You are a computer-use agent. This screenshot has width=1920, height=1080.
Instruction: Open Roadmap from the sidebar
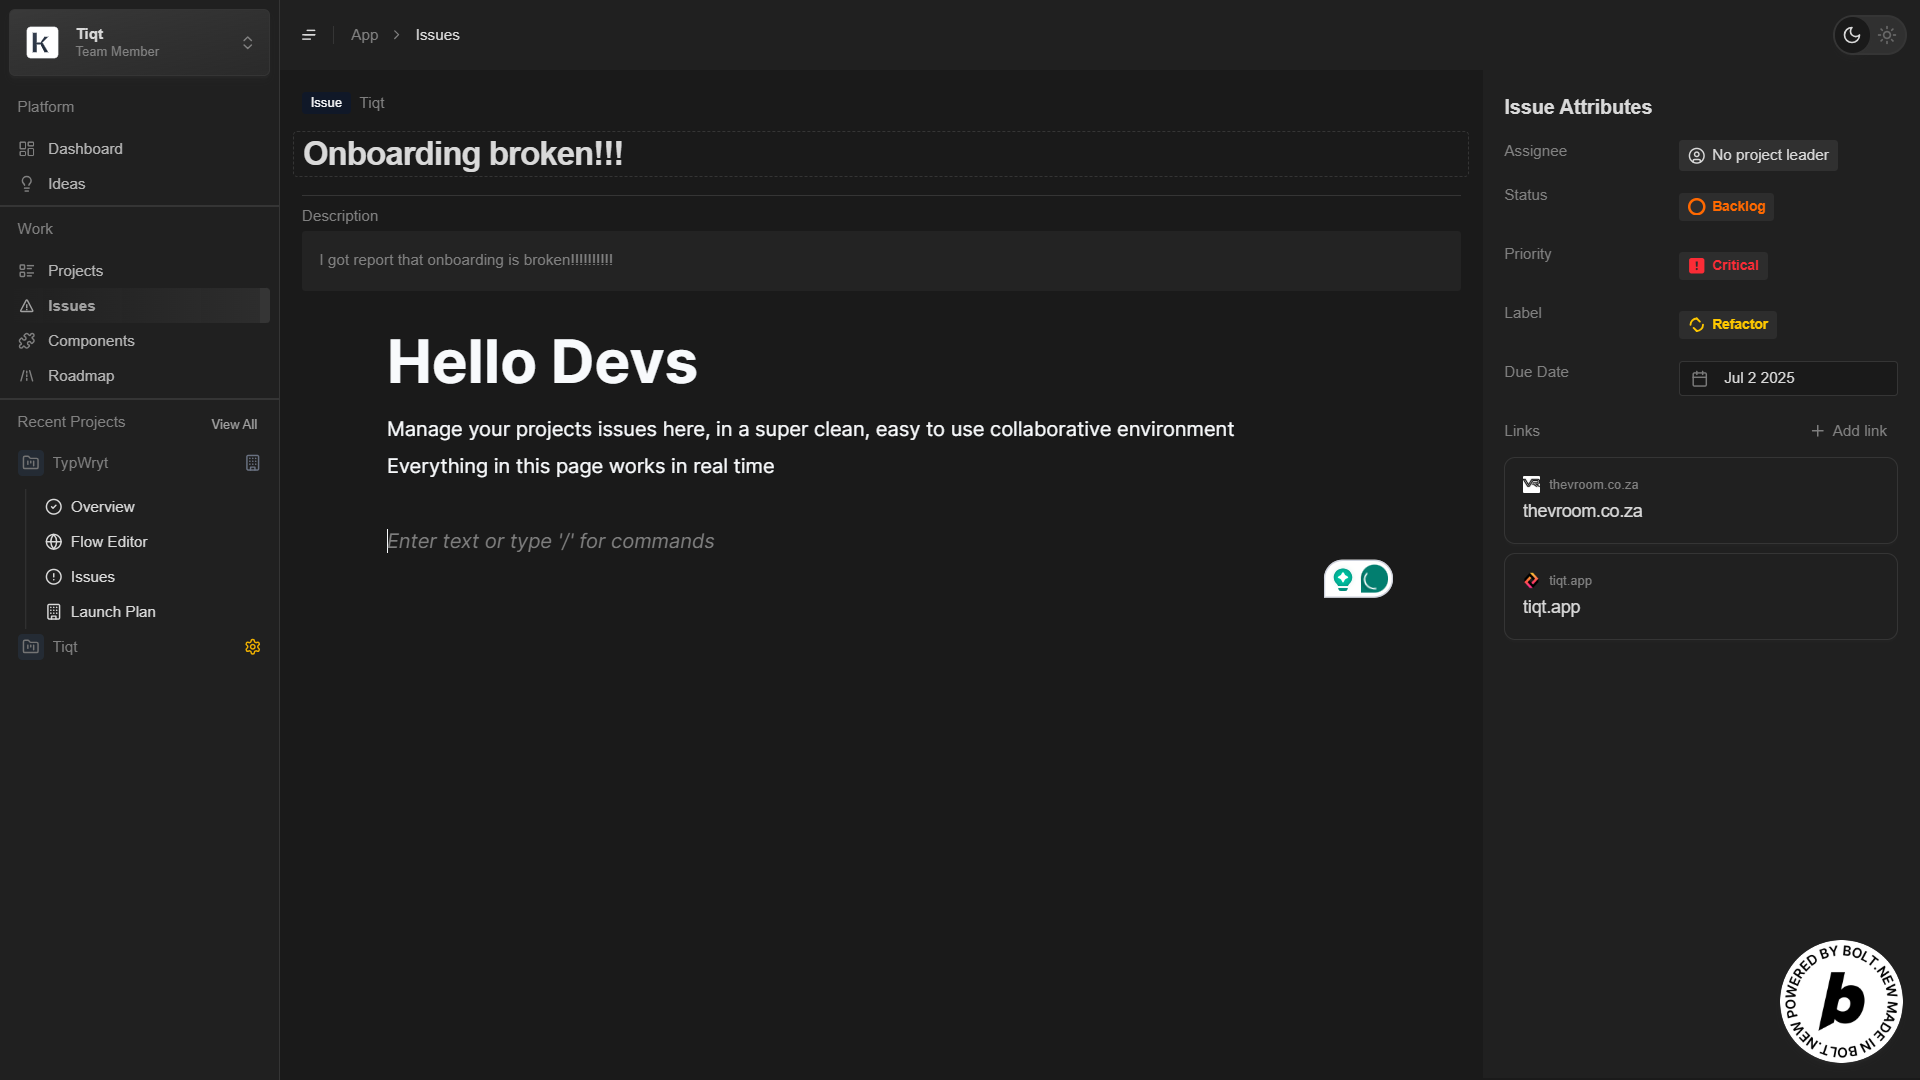pyautogui.click(x=81, y=376)
